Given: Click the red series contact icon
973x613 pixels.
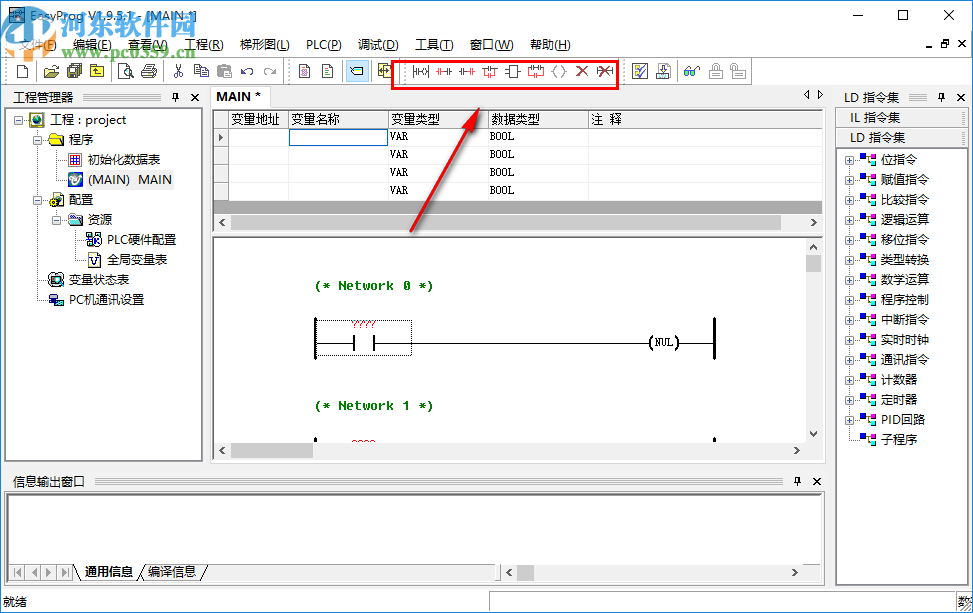Looking at the screenshot, I should 444,72.
